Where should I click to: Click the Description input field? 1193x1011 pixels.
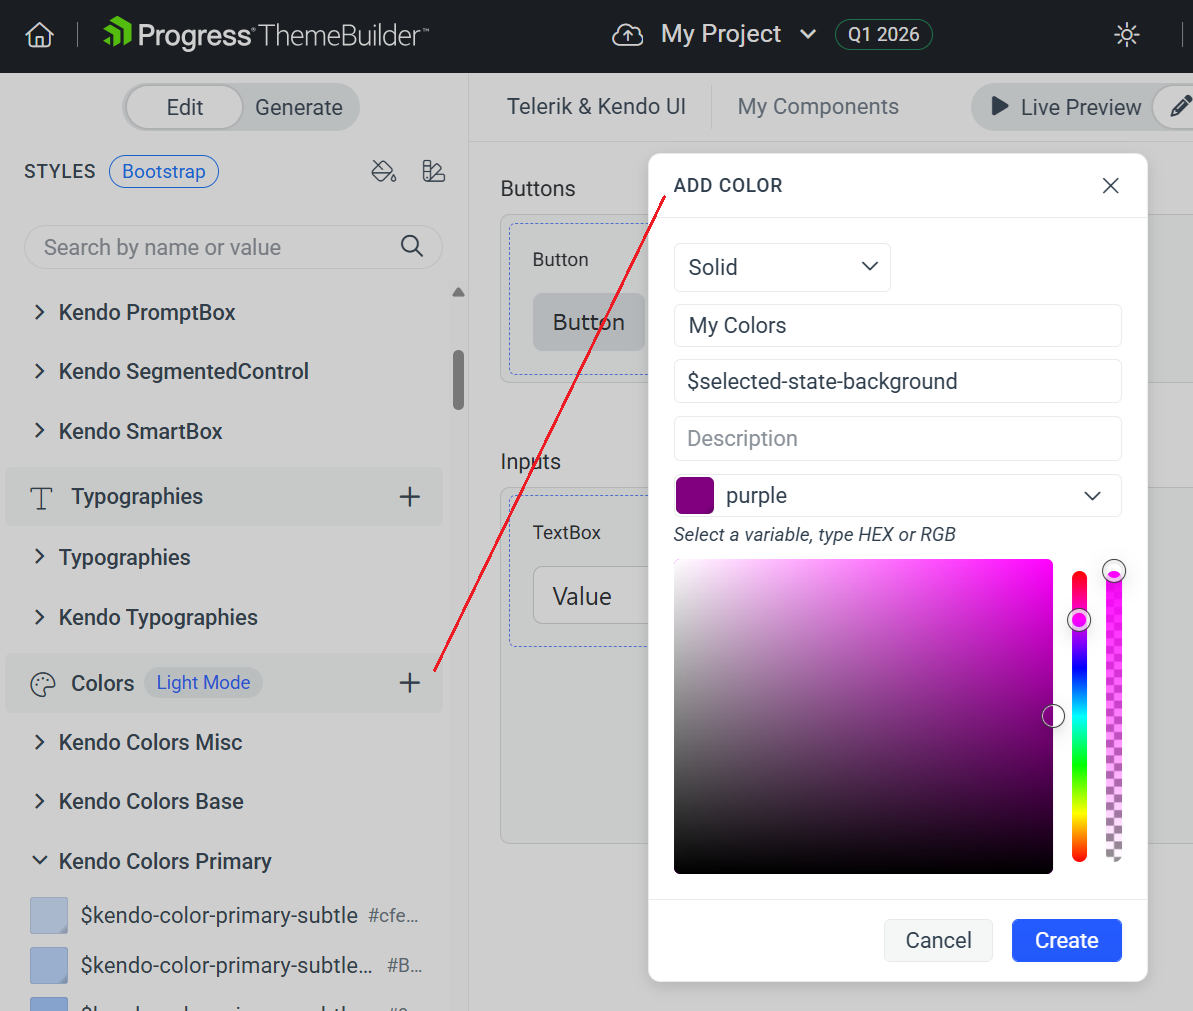point(897,438)
